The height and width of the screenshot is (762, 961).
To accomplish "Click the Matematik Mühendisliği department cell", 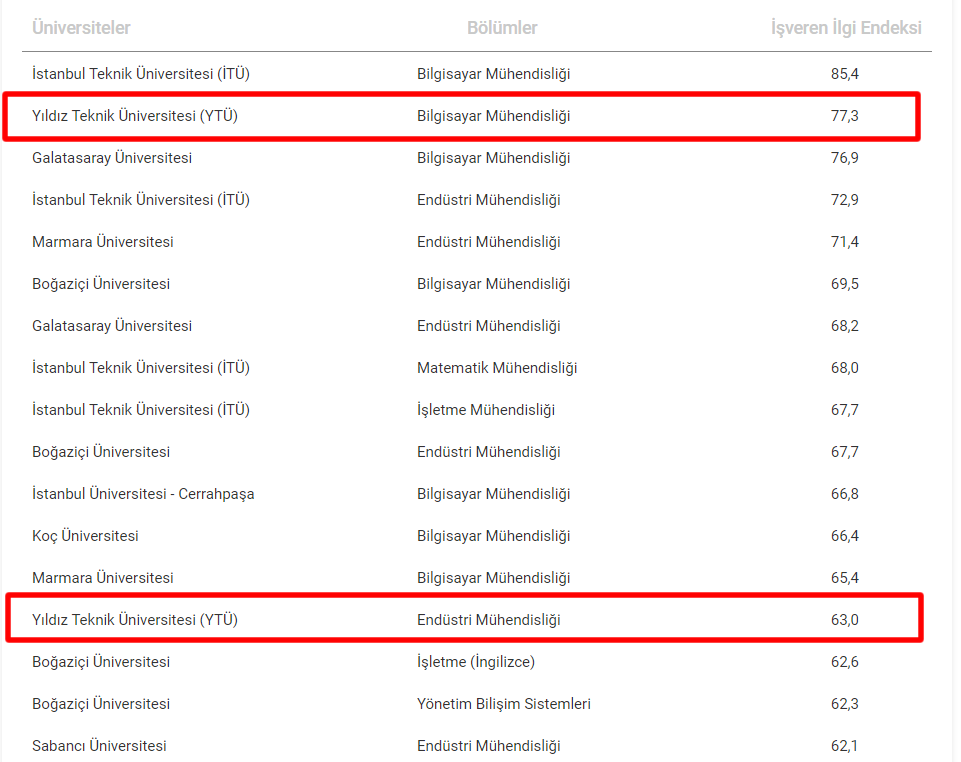I will (x=497, y=368).
